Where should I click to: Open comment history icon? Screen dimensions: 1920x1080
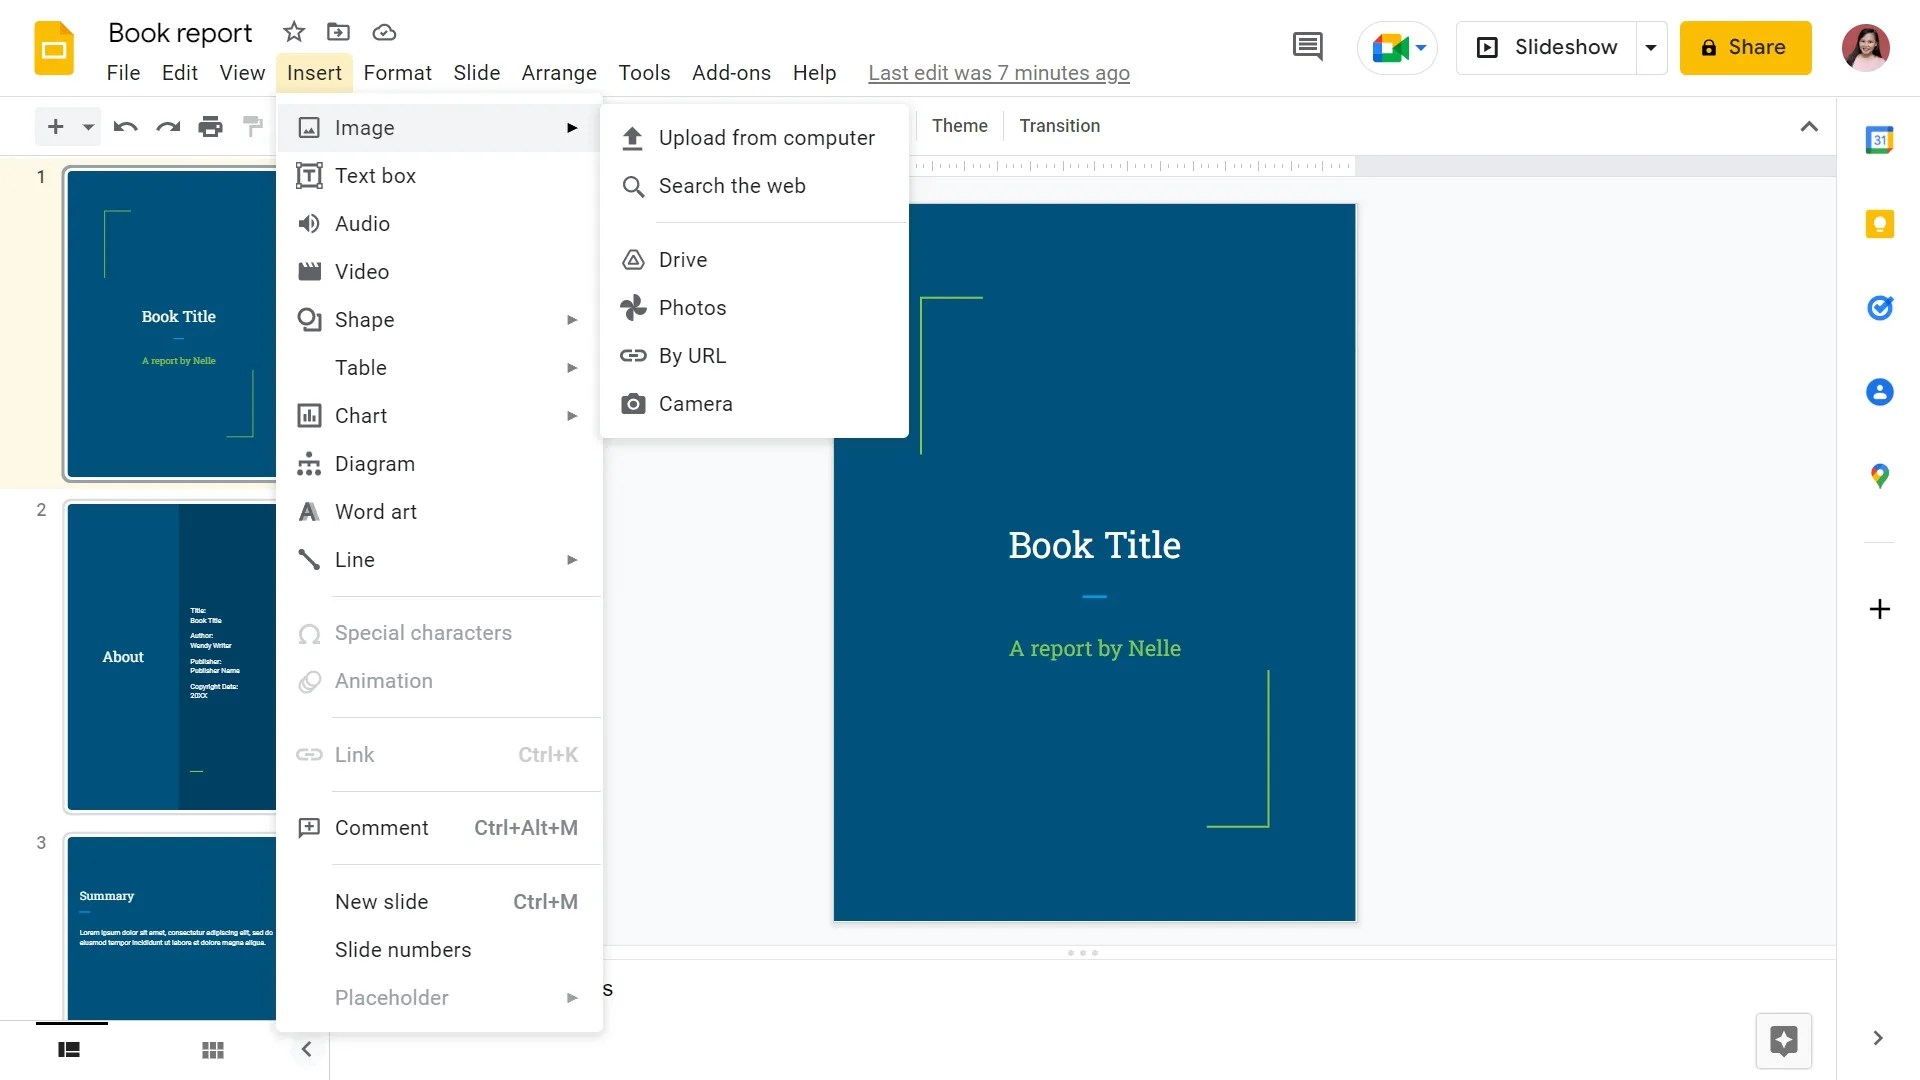click(1307, 47)
